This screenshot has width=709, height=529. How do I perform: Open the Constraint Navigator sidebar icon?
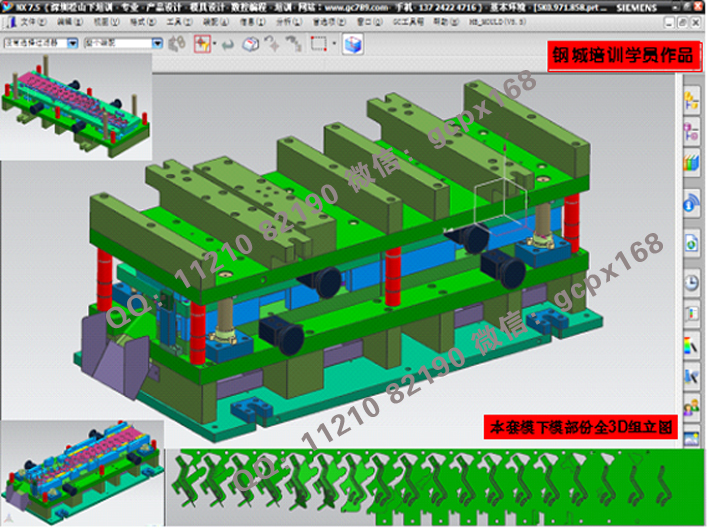click(x=690, y=132)
